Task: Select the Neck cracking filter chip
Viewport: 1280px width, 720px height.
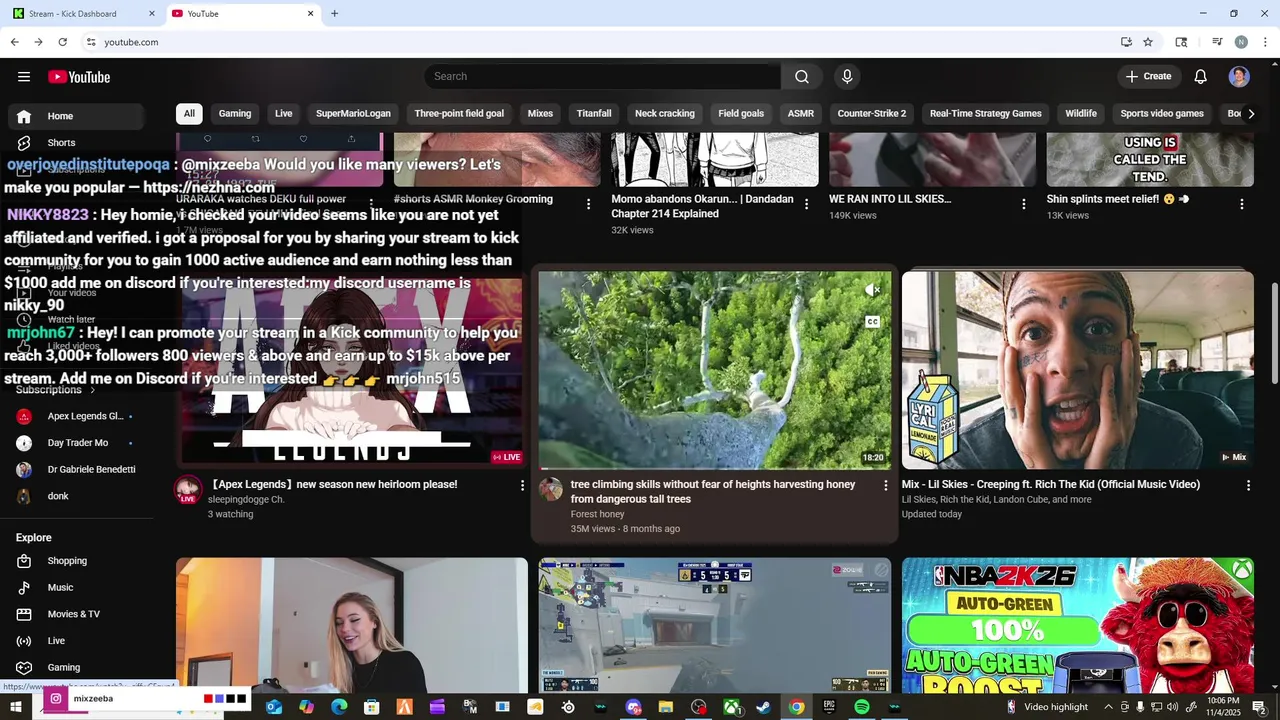Action: [x=665, y=113]
